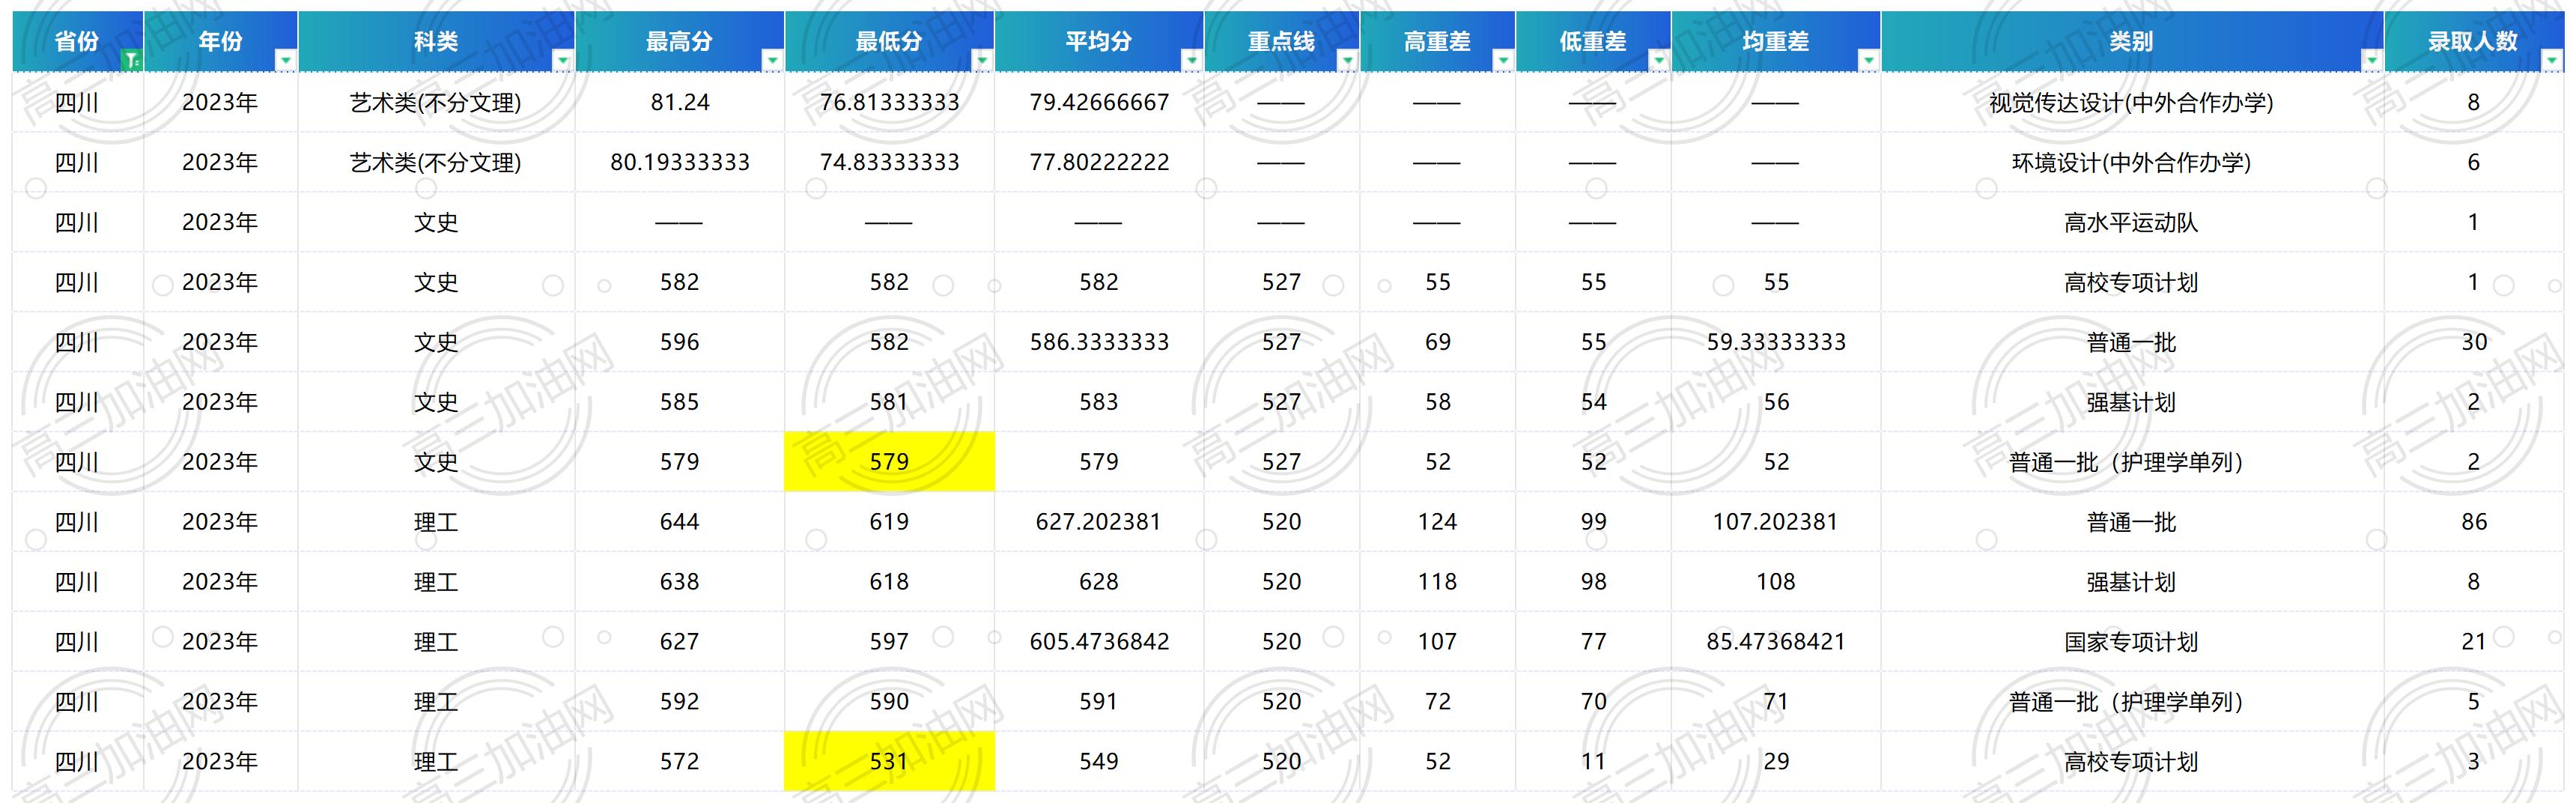Select the 549 average cell
Image resolution: width=2576 pixels, height=803 pixels.
coord(1099,762)
